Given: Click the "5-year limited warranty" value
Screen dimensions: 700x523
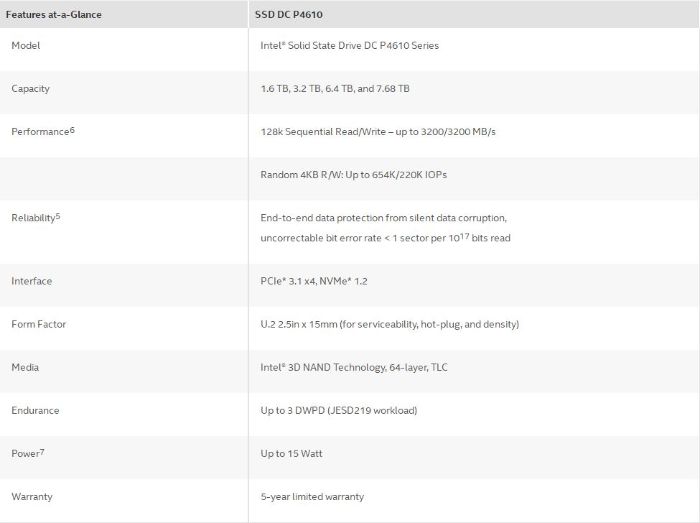Looking at the screenshot, I should click(x=312, y=496).
